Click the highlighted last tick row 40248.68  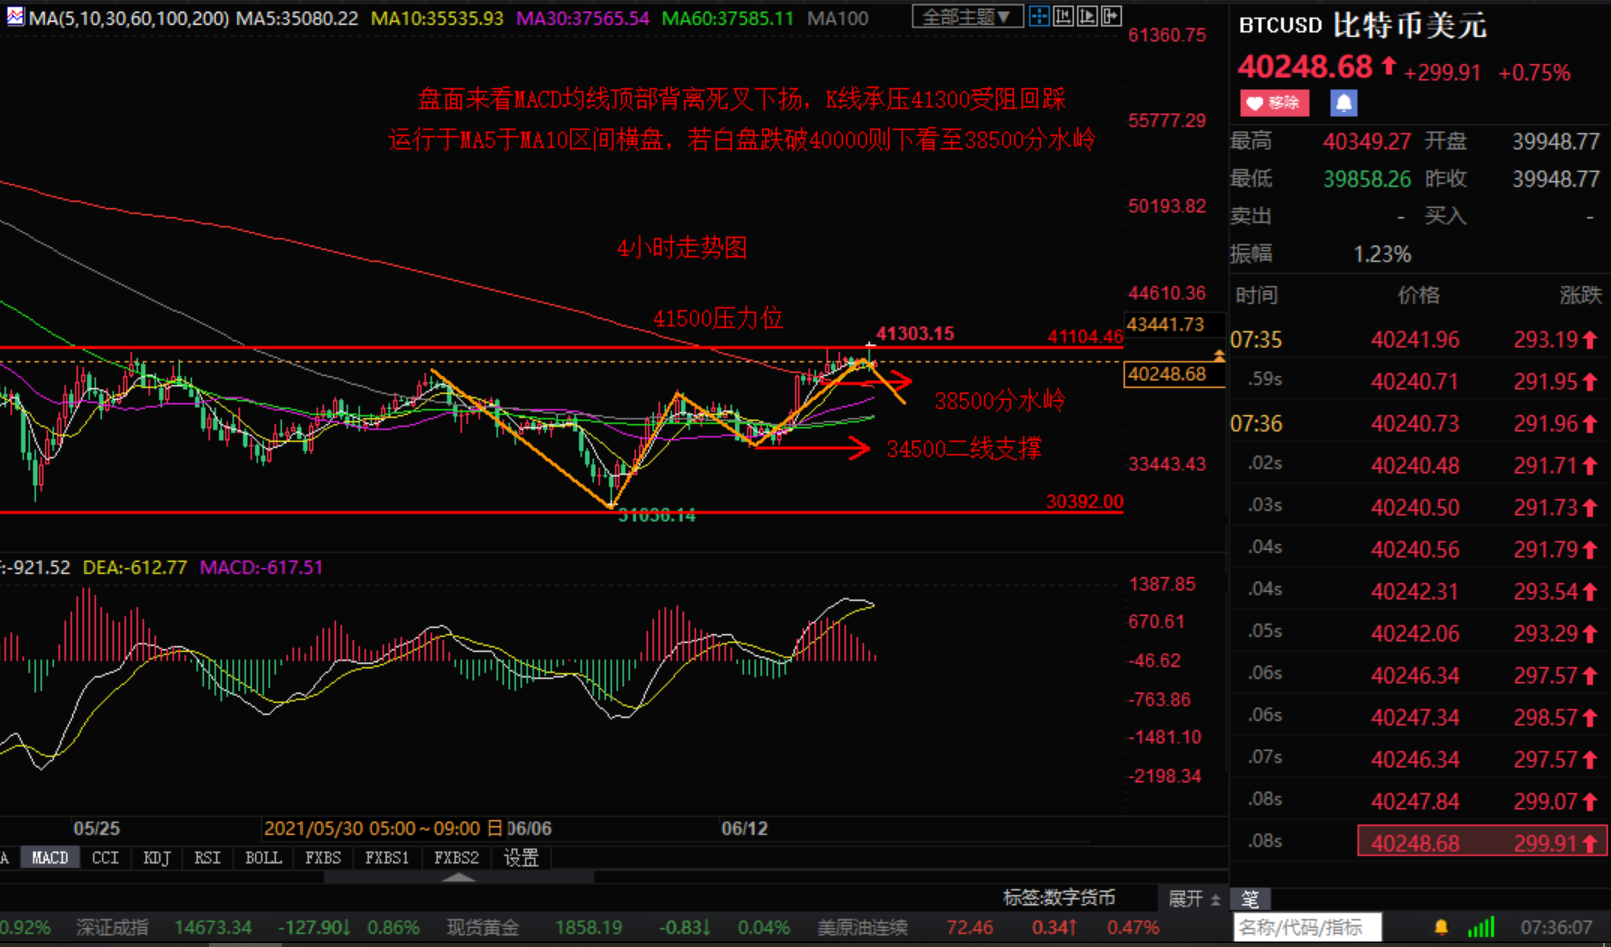click(1482, 843)
